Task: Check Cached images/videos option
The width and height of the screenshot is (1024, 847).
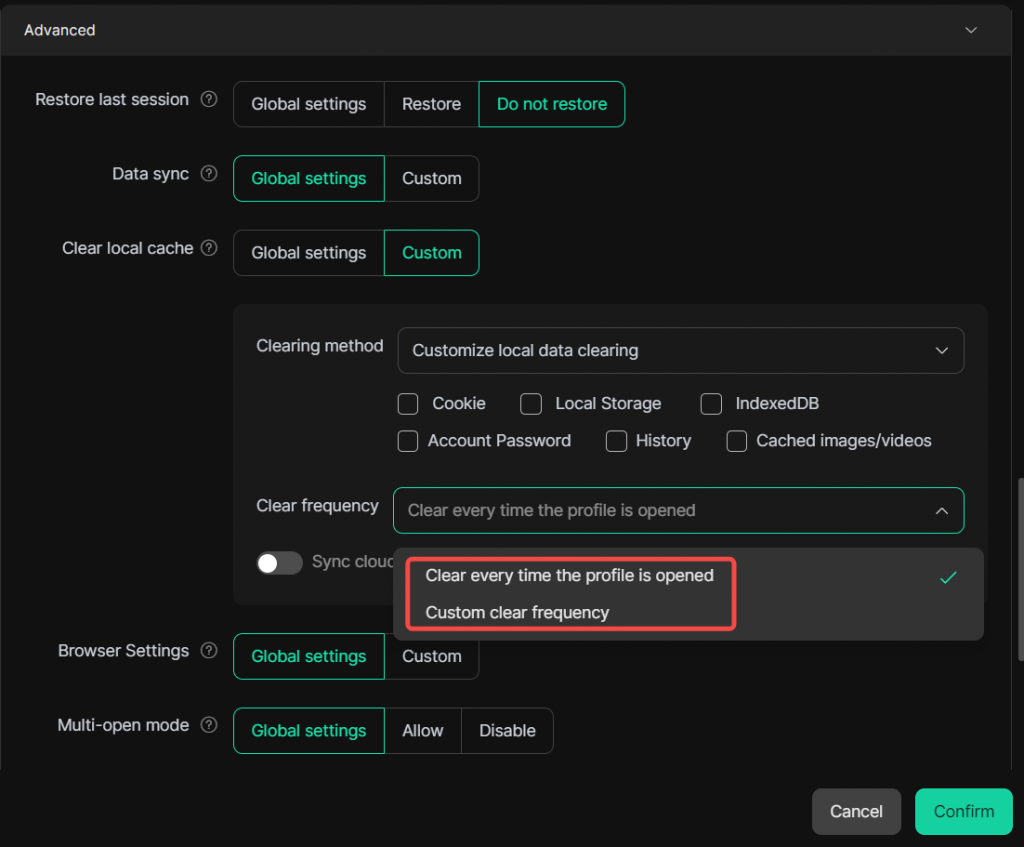Action: [737, 441]
